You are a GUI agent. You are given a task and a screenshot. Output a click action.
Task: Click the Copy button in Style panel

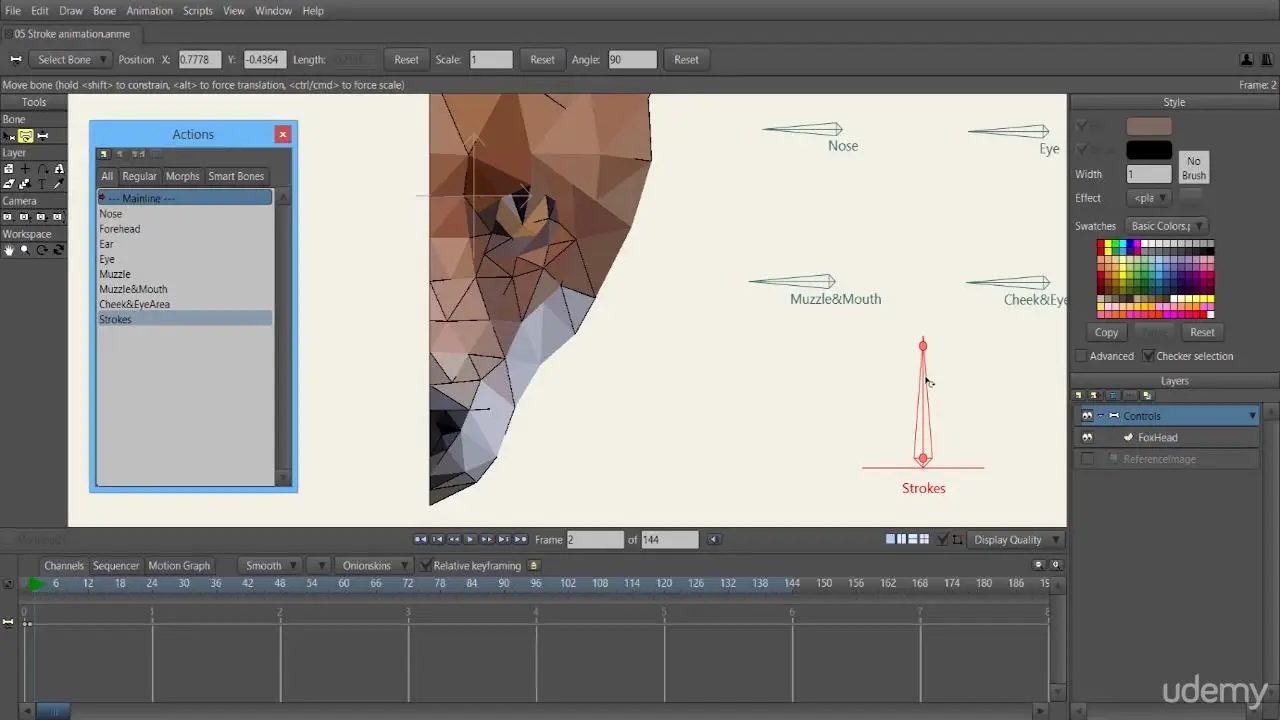click(x=1106, y=333)
